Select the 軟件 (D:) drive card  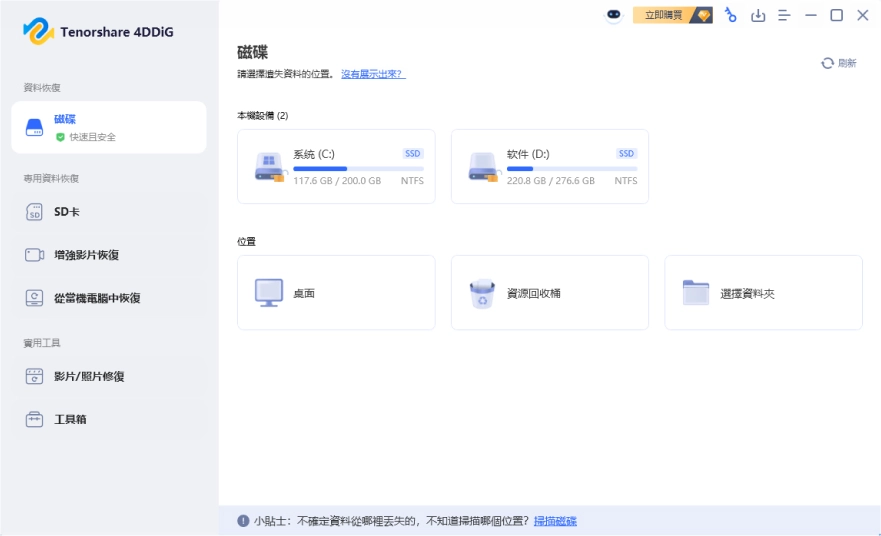(x=550, y=166)
